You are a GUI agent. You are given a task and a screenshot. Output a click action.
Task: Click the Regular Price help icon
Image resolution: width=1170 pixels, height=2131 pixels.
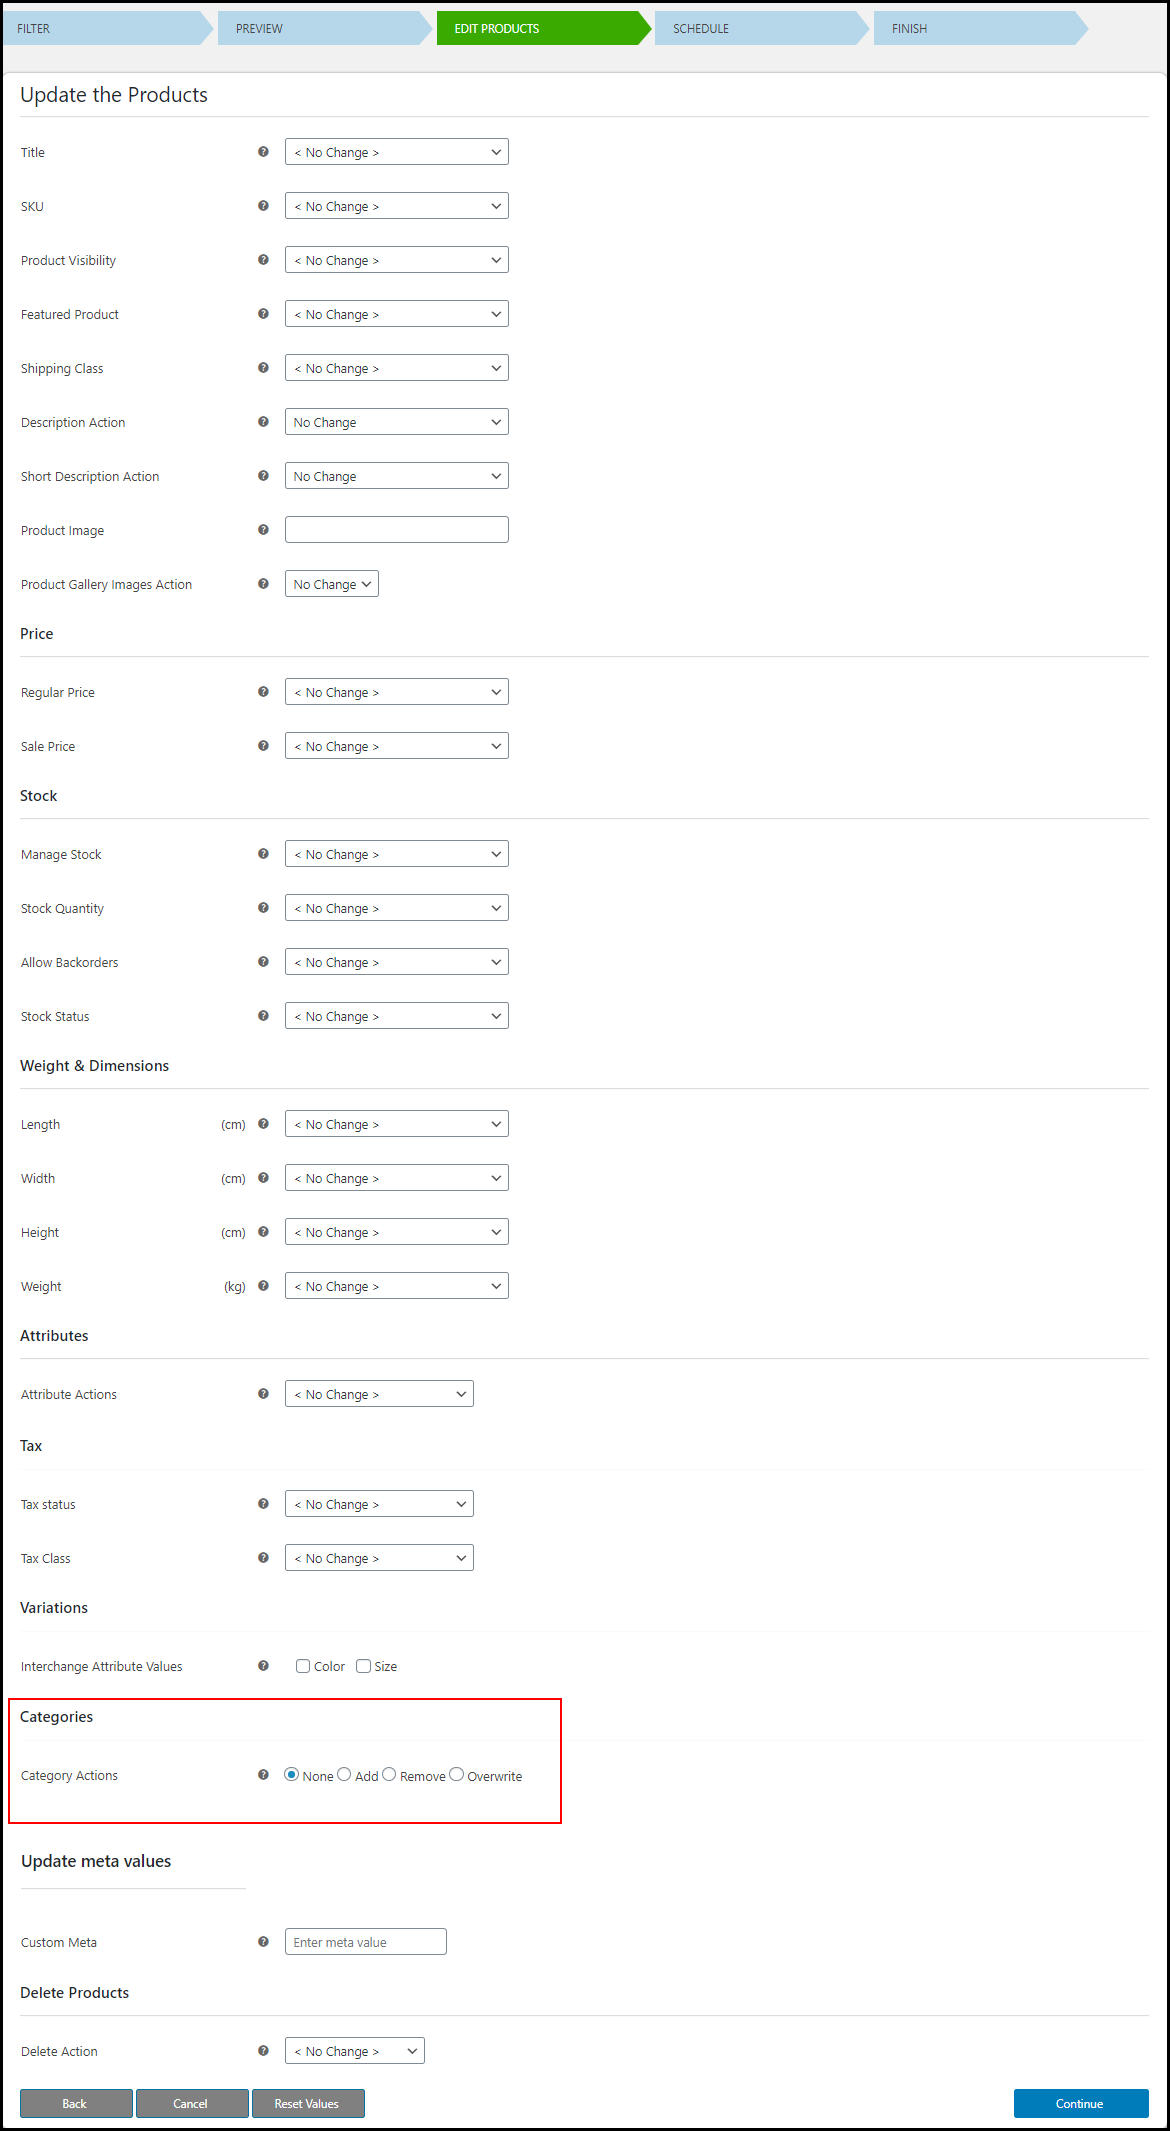(x=263, y=692)
